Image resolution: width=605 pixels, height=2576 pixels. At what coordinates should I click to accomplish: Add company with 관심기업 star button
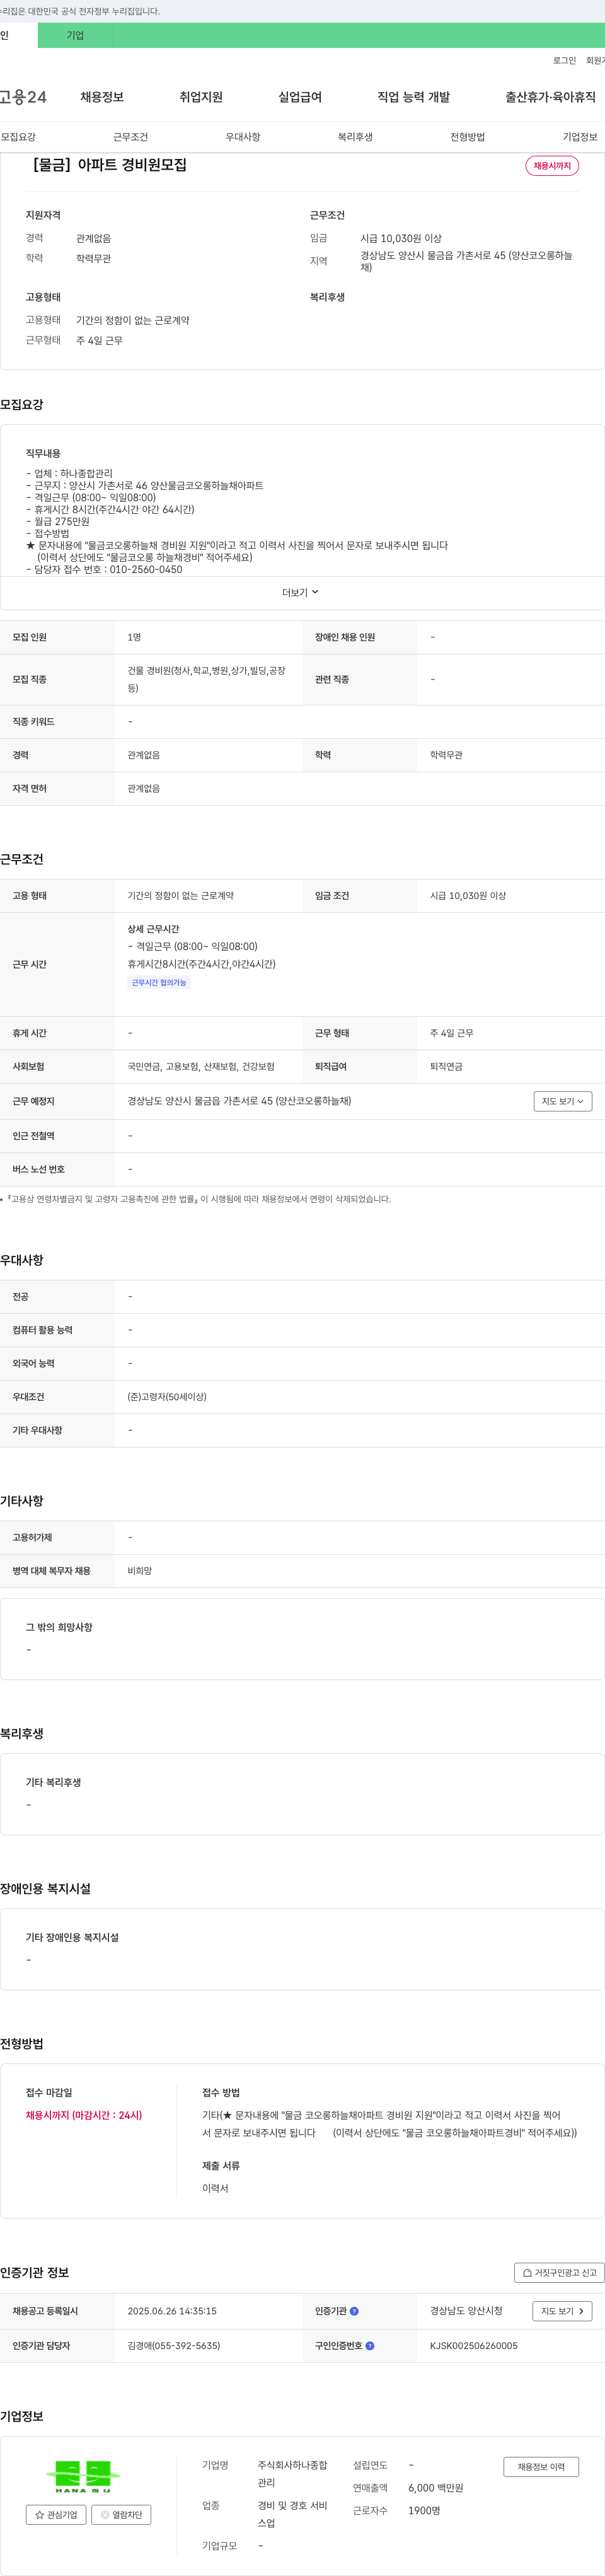tap(56, 2514)
